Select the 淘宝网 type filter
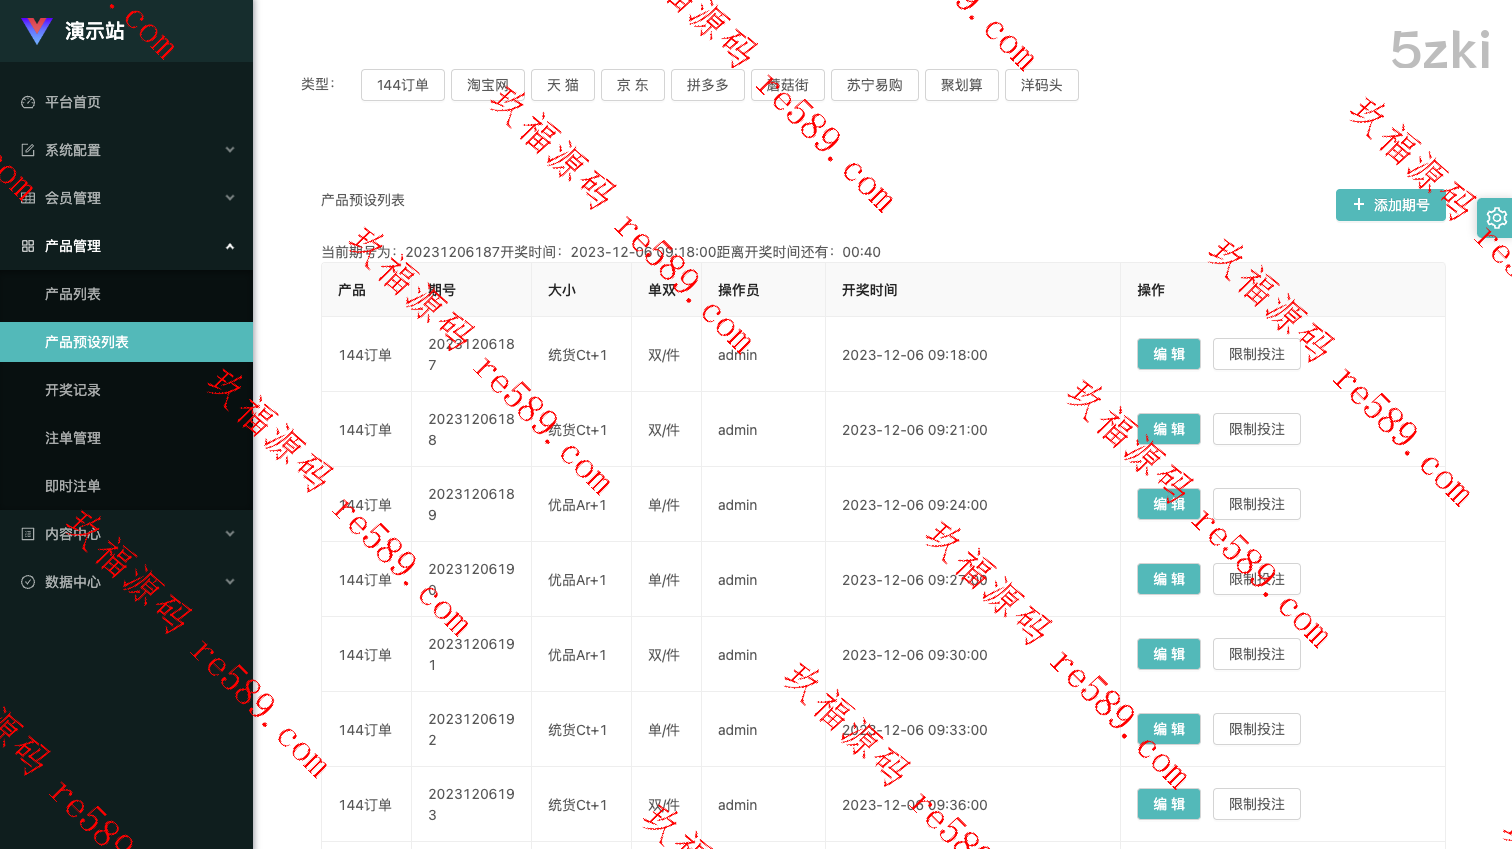Screen dimensions: 1512x849 pyautogui.click(x=488, y=85)
